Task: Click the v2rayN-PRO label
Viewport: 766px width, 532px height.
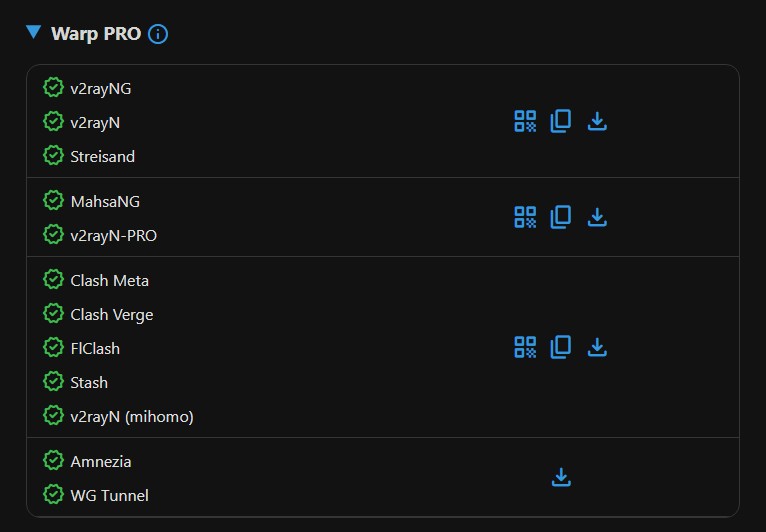Action: (x=113, y=236)
